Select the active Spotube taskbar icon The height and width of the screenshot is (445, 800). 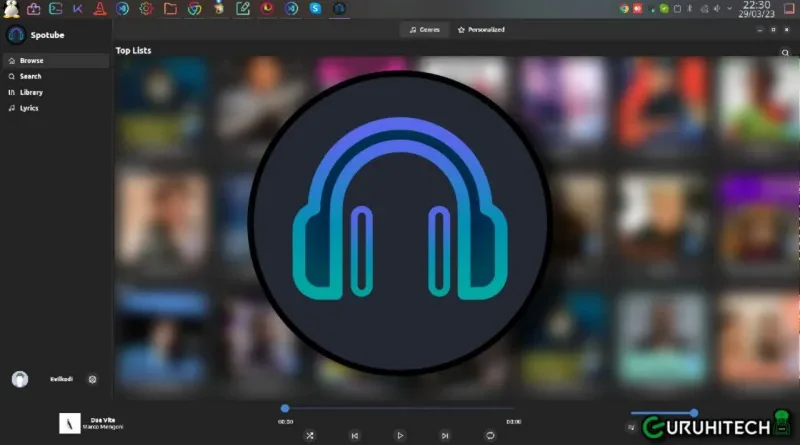[339, 9]
